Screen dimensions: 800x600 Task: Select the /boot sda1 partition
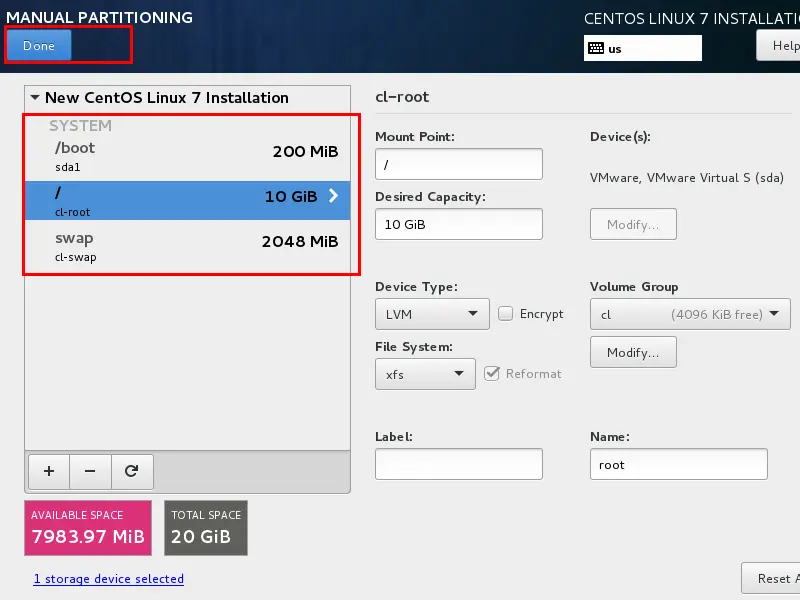click(188, 157)
